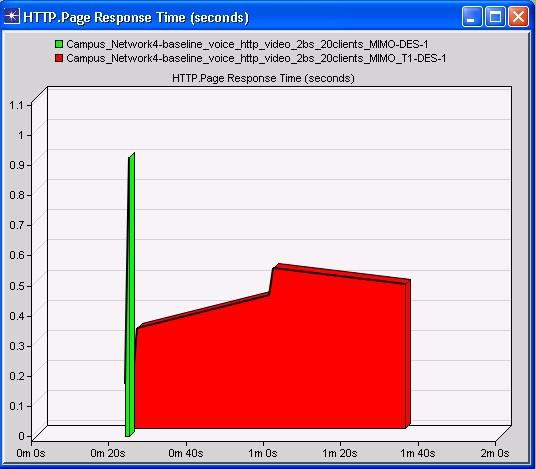Click the y-axis label 1

pyautogui.click(x=21, y=135)
